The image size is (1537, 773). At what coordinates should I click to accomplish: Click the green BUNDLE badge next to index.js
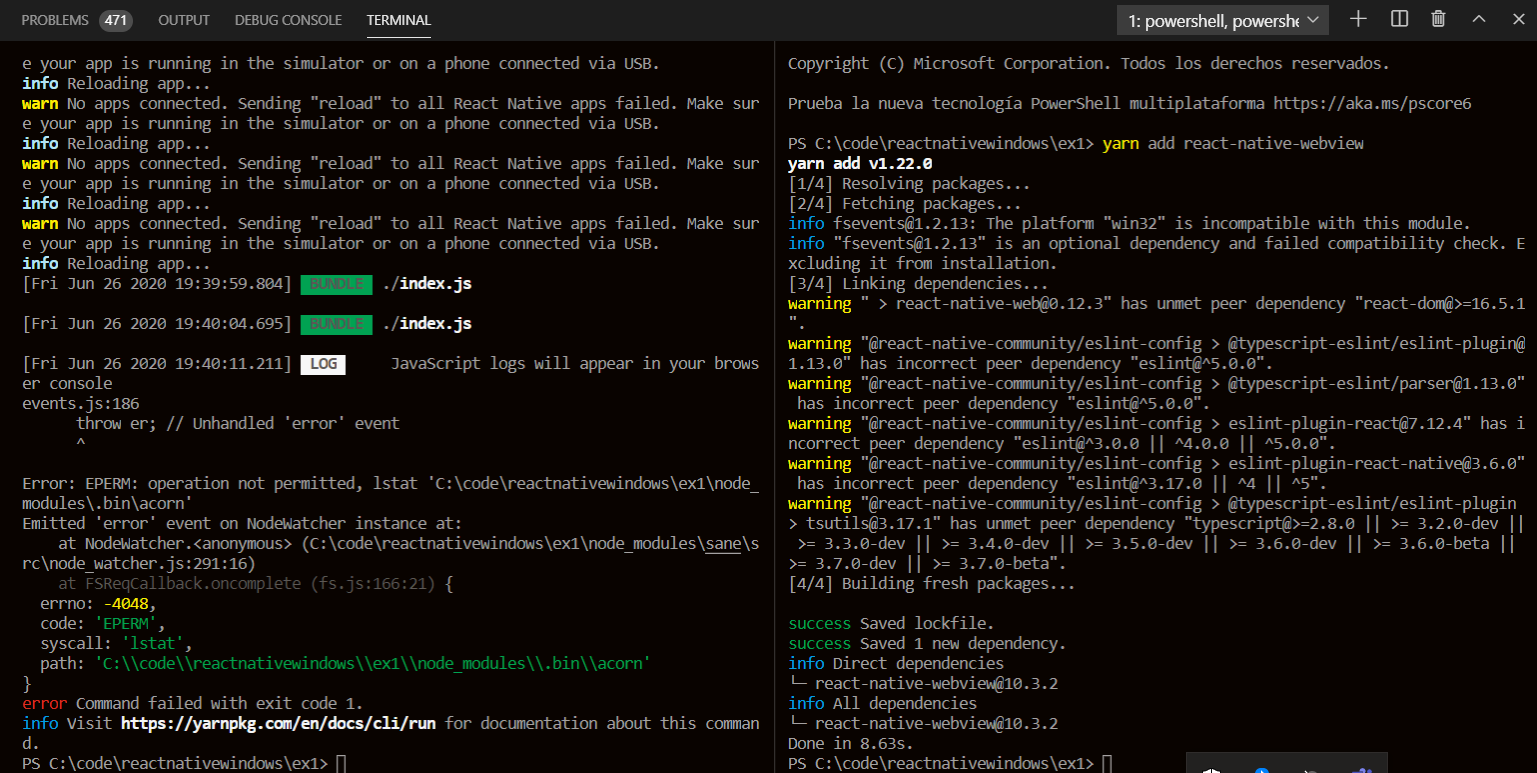pos(336,284)
